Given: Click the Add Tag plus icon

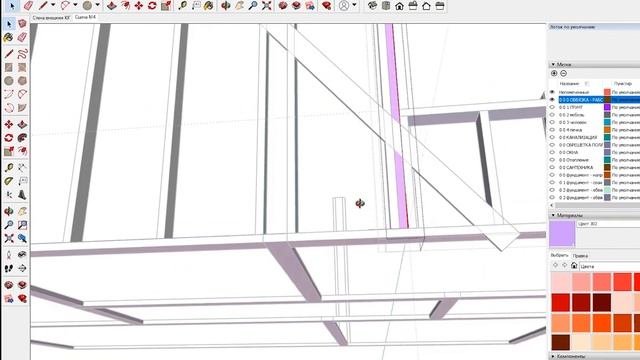Looking at the screenshot, I should pyautogui.click(x=554, y=73).
